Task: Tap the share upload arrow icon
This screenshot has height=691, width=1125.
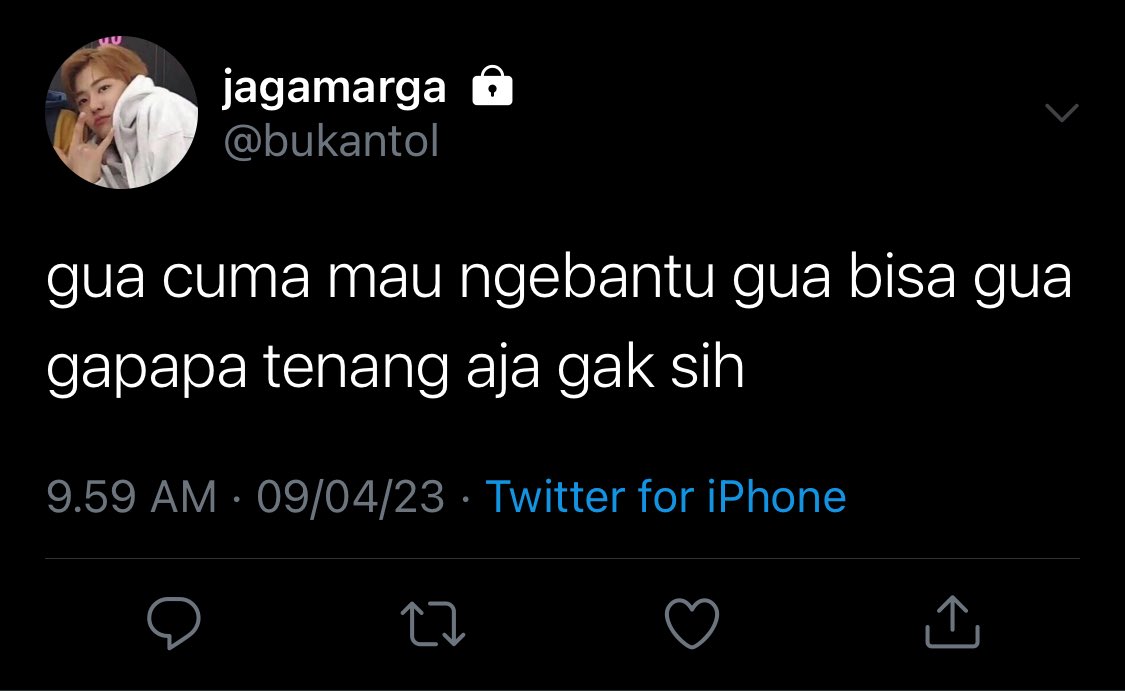Action: pos(952,622)
